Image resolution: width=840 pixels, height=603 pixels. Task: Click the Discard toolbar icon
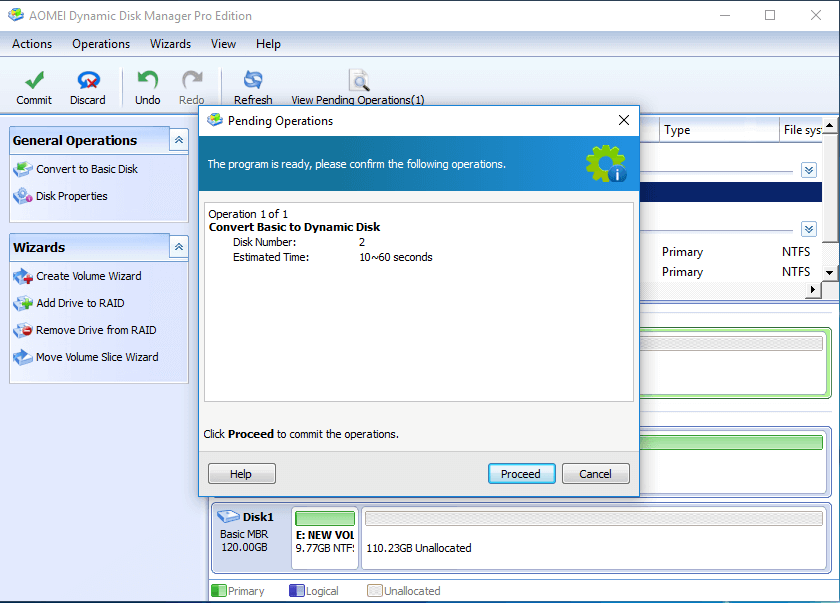(88, 80)
